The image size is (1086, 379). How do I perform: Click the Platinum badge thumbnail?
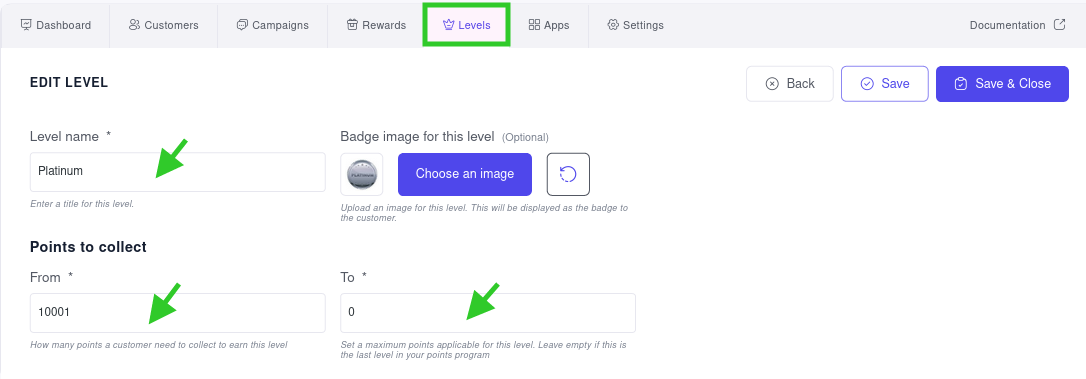(x=362, y=175)
